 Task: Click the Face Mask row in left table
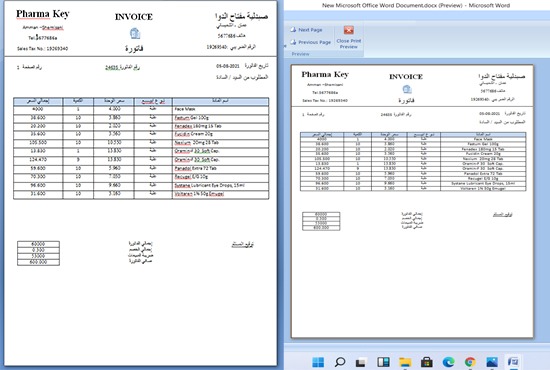141,109
